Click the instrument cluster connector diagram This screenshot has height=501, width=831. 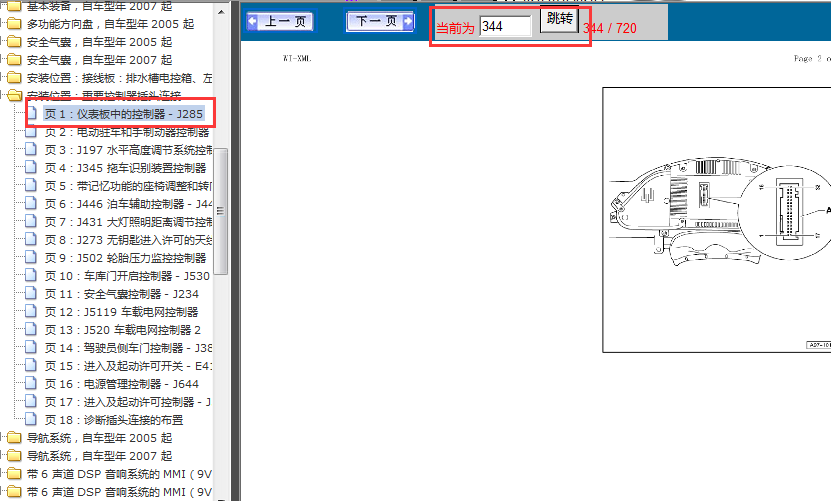click(717, 219)
